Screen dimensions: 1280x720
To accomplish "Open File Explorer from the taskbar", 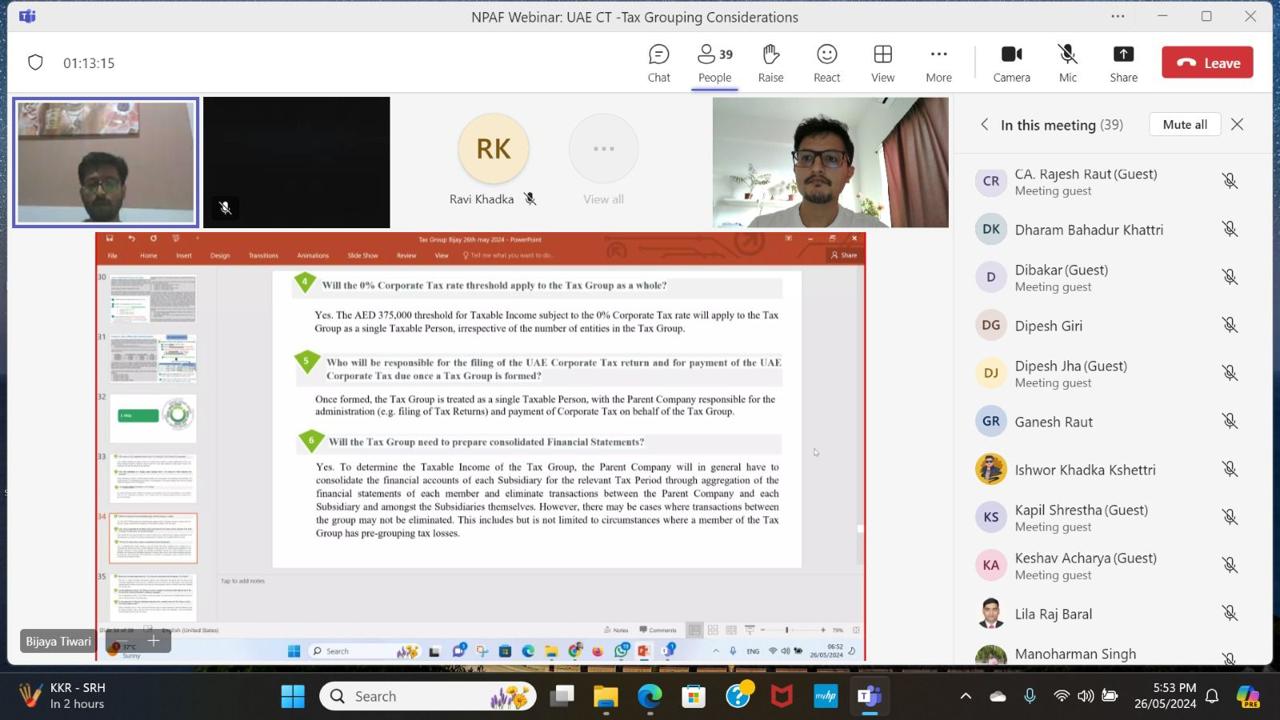I will (606, 696).
